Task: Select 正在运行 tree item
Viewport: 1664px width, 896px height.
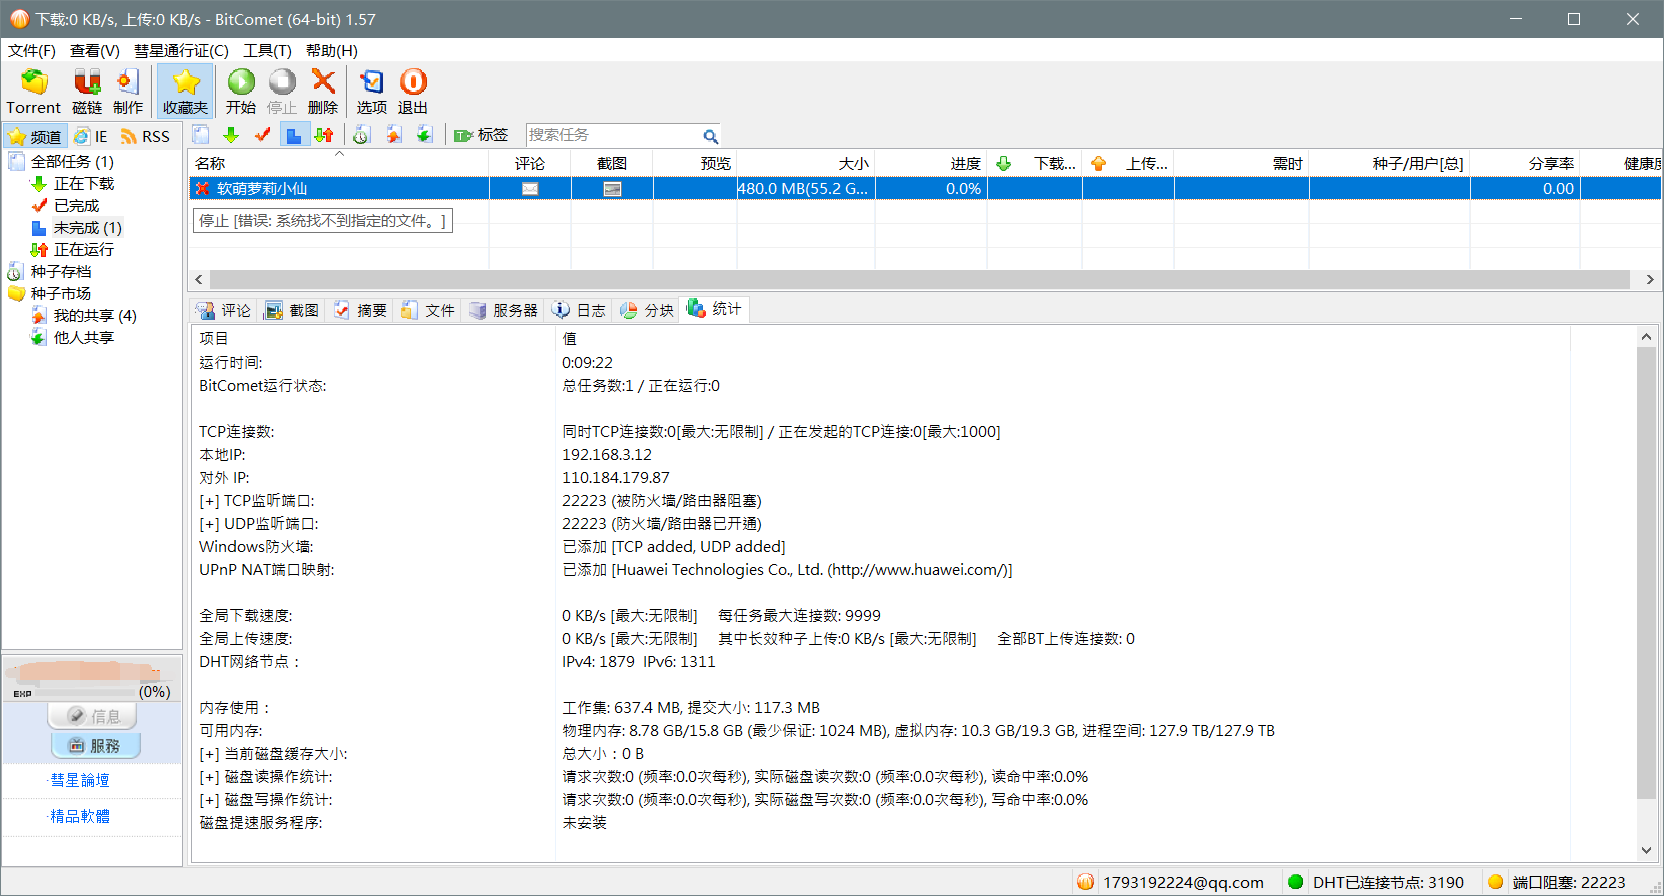Action: [84, 249]
